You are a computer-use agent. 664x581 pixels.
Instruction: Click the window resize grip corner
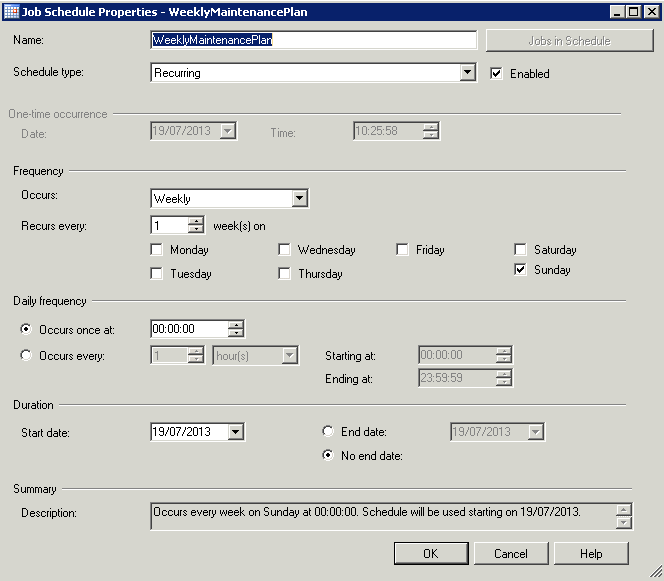[x=656, y=573]
